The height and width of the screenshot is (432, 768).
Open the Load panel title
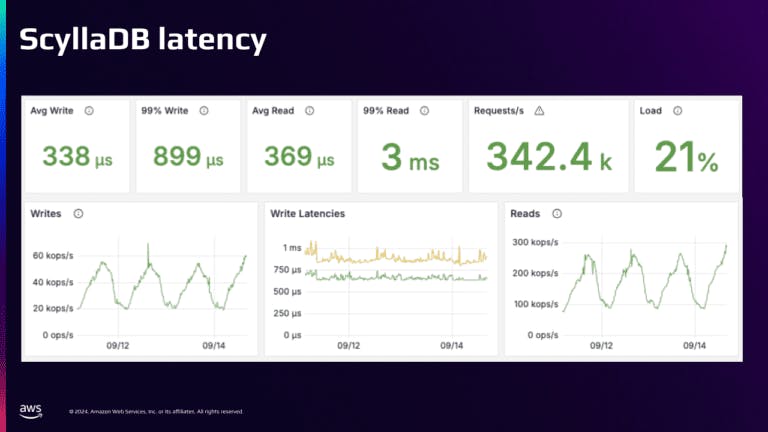tap(651, 111)
